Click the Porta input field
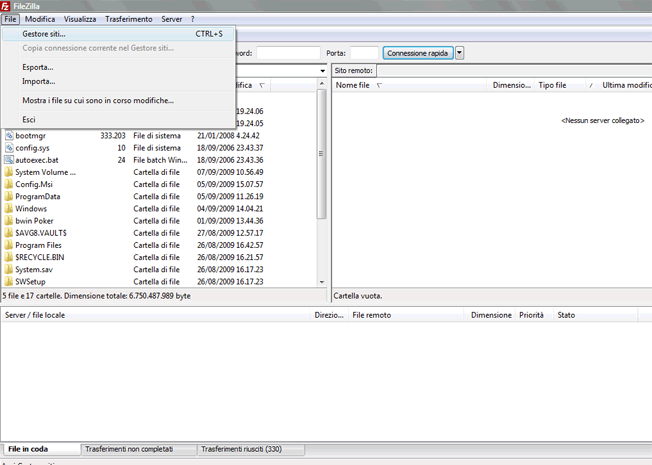 pos(364,53)
